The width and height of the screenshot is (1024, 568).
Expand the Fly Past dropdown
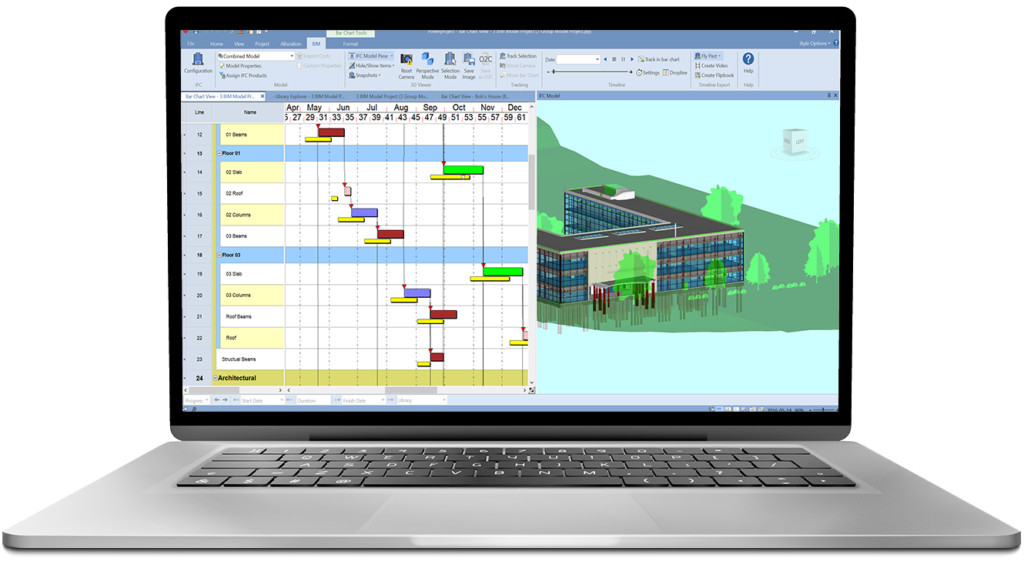click(x=708, y=56)
